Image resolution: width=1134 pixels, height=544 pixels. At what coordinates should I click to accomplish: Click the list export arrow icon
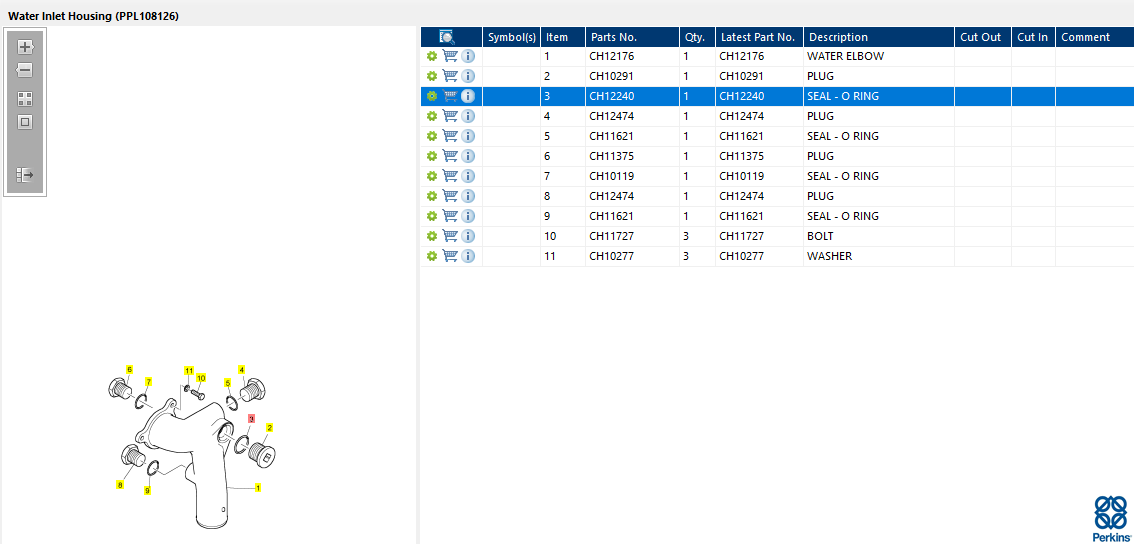click(x=25, y=174)
